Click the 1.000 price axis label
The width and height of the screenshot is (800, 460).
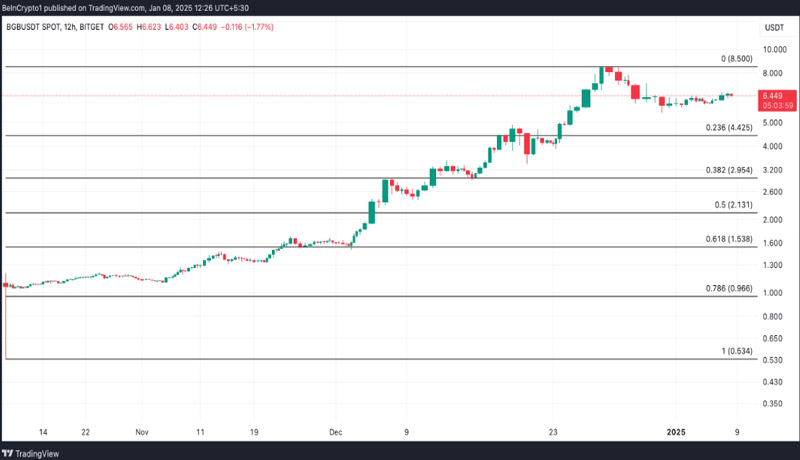coord(772,293)
